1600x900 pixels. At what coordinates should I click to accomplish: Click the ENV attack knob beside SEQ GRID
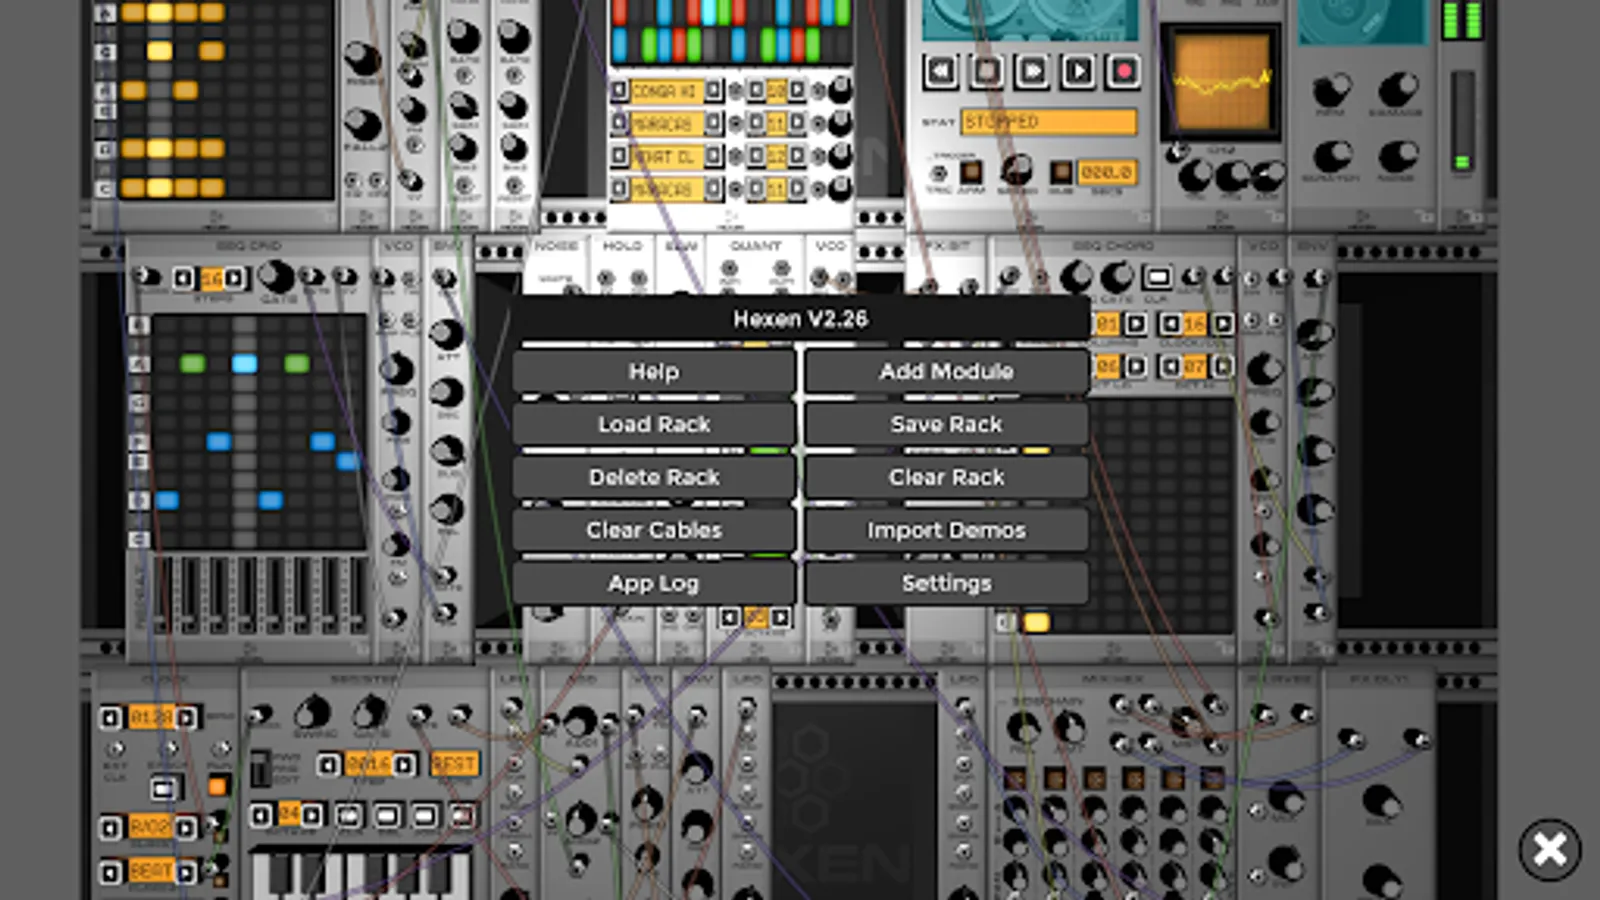446,334
